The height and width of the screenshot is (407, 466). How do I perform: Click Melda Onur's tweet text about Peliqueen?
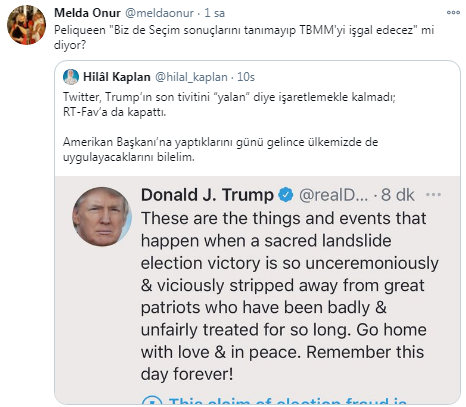(244, 37)
